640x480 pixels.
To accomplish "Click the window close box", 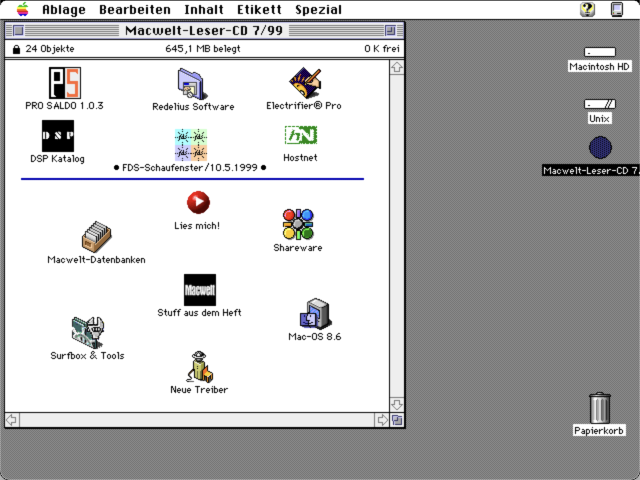I will (x=18, y=30).
